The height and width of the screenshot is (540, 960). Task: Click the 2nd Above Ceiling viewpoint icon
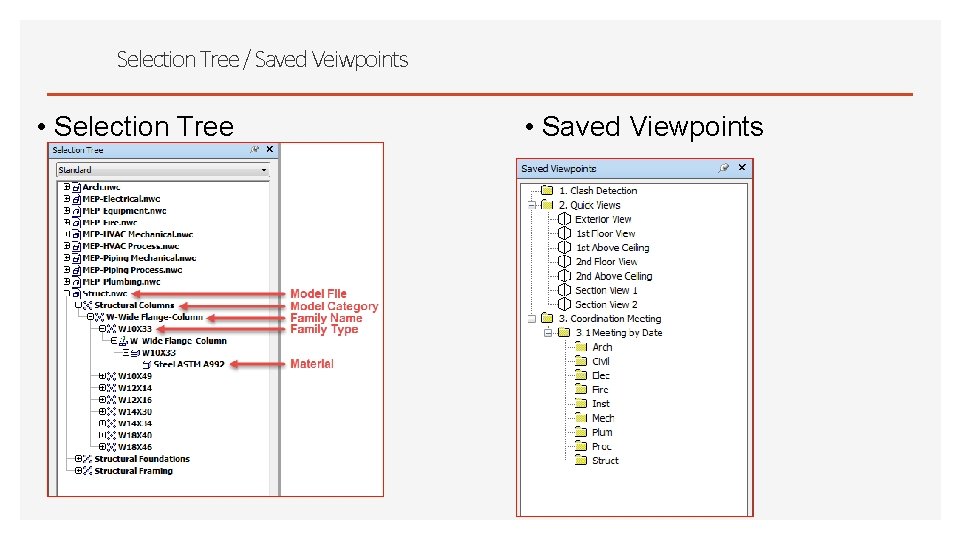[x=564, y=276]
